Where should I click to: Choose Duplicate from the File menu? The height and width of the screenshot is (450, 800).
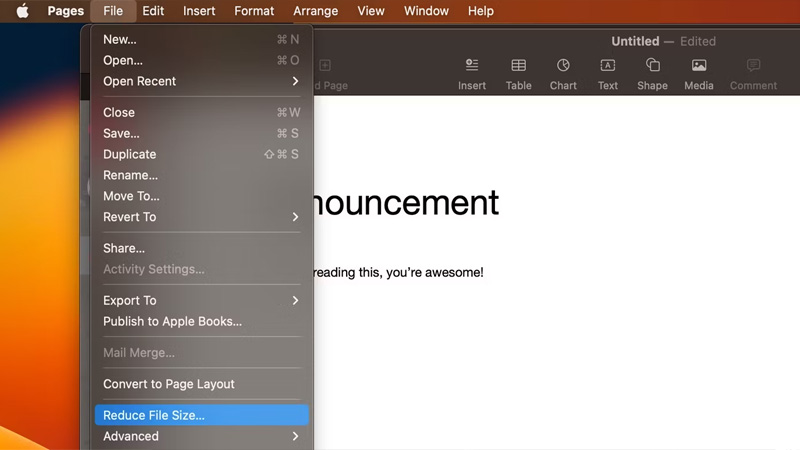point(130,154)
